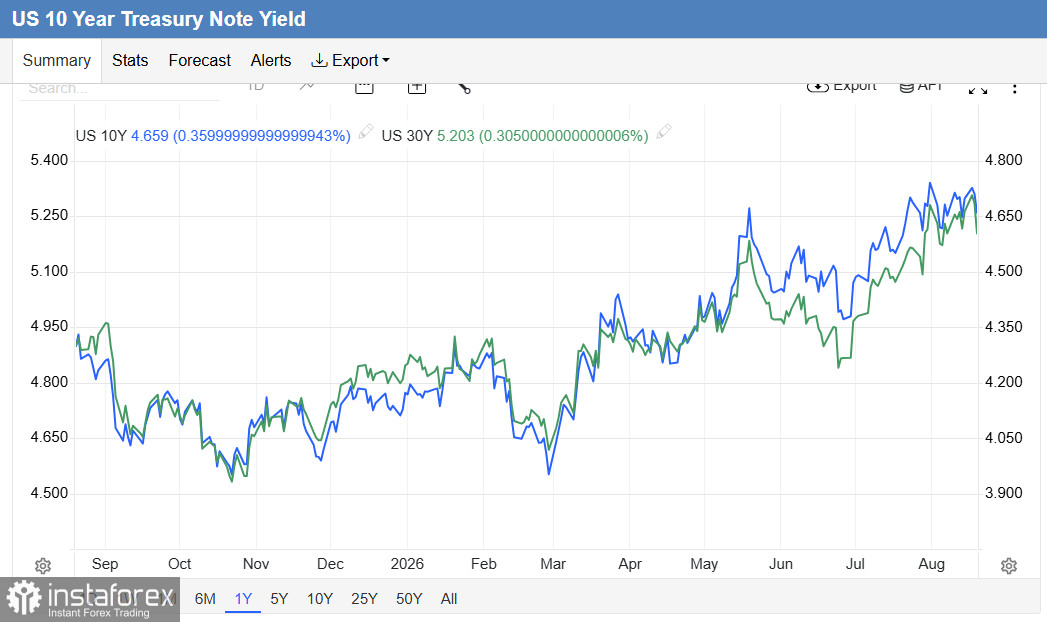Open right axis settings gear
This screenshot has height=622, width=1047.
(x=1009, y=566)
